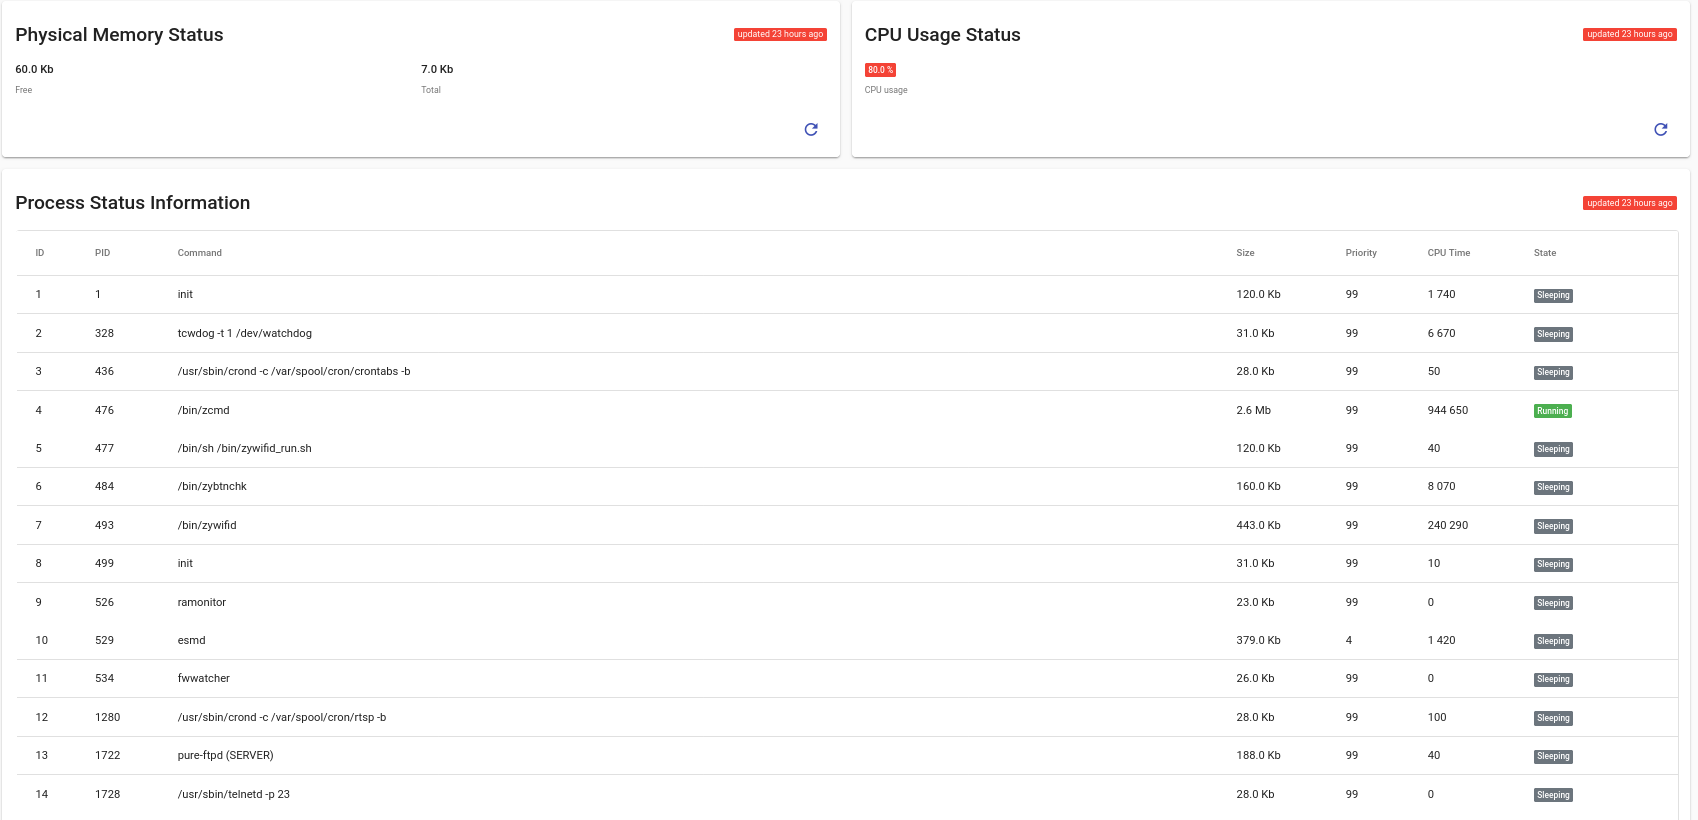Click the CPU Time column header

coord(1448,253)
